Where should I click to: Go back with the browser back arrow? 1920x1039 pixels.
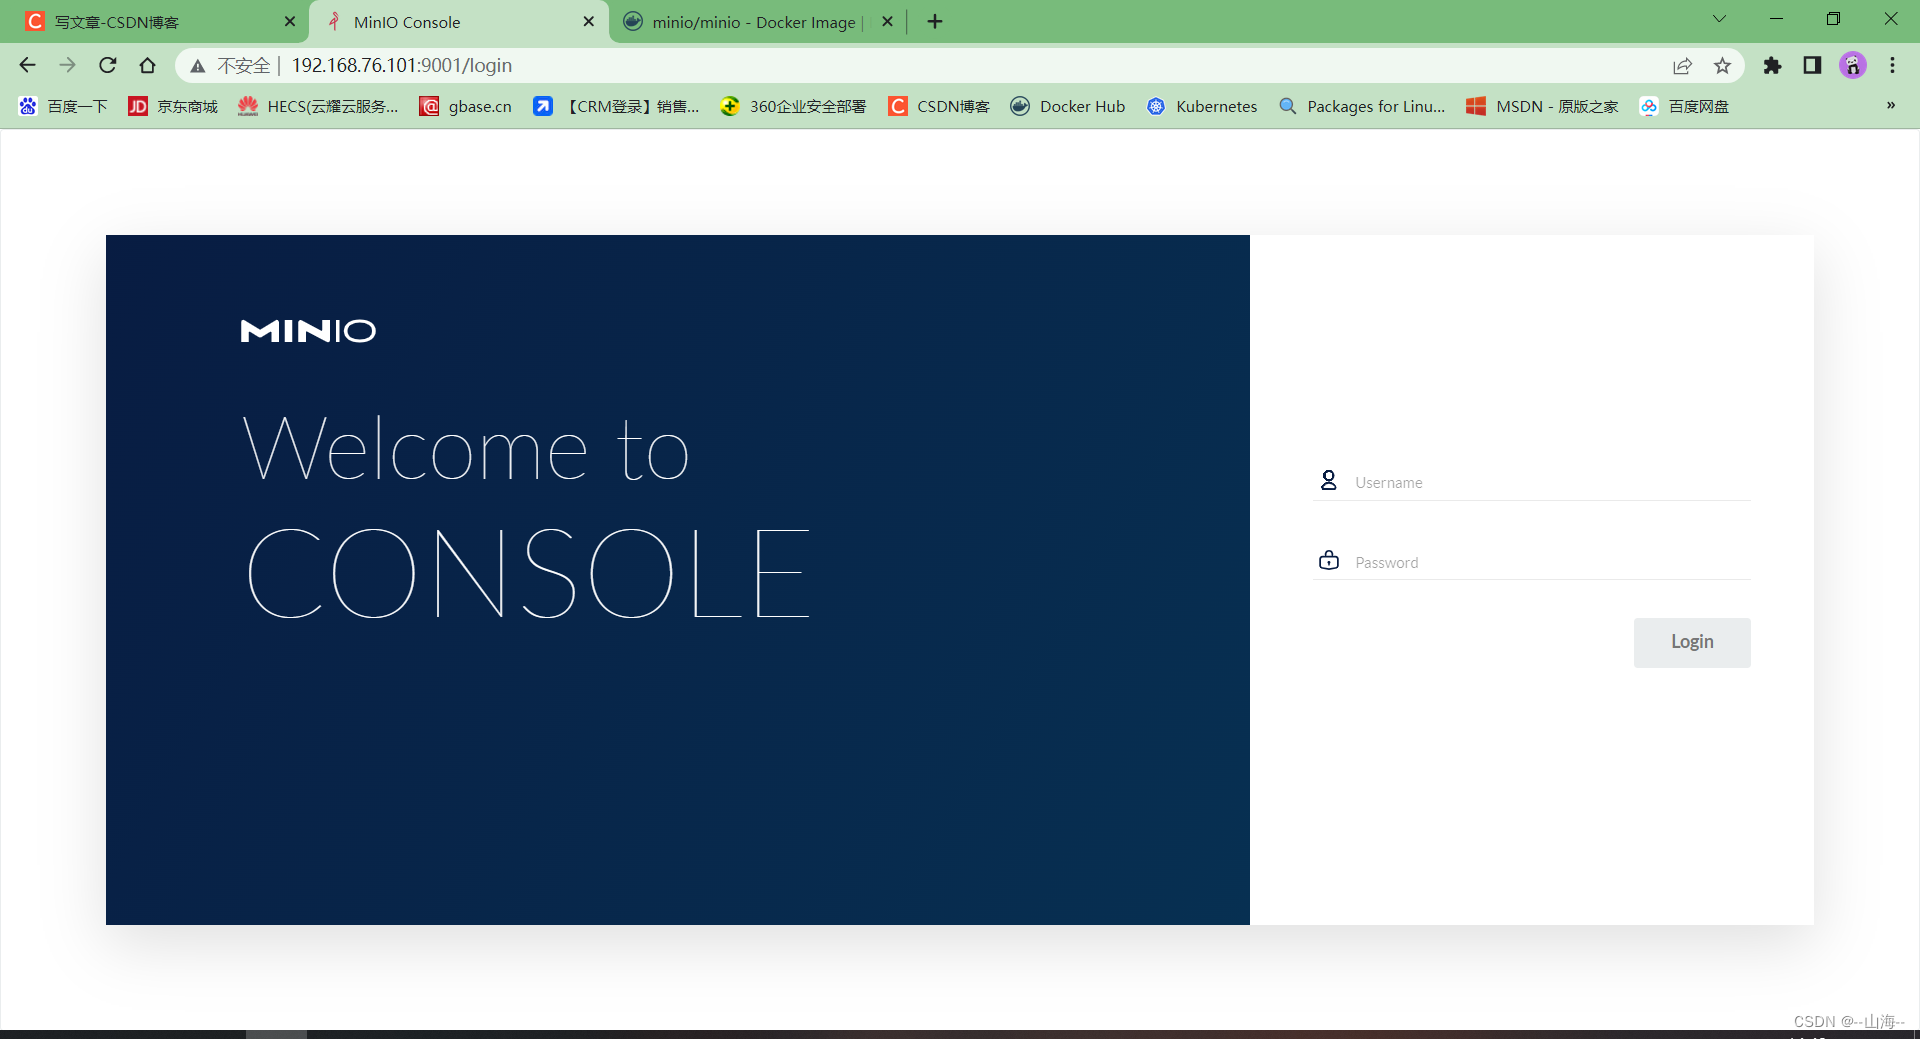(x=28, y=65)
